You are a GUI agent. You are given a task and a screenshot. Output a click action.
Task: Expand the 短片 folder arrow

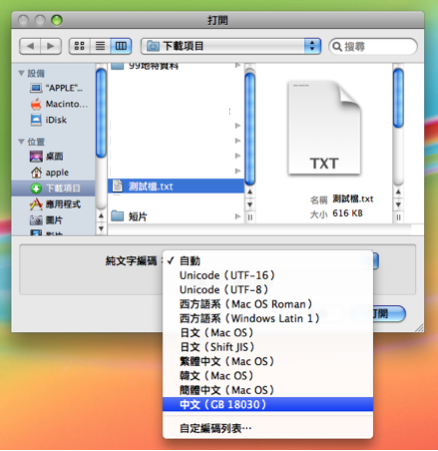tap(238, 216)
